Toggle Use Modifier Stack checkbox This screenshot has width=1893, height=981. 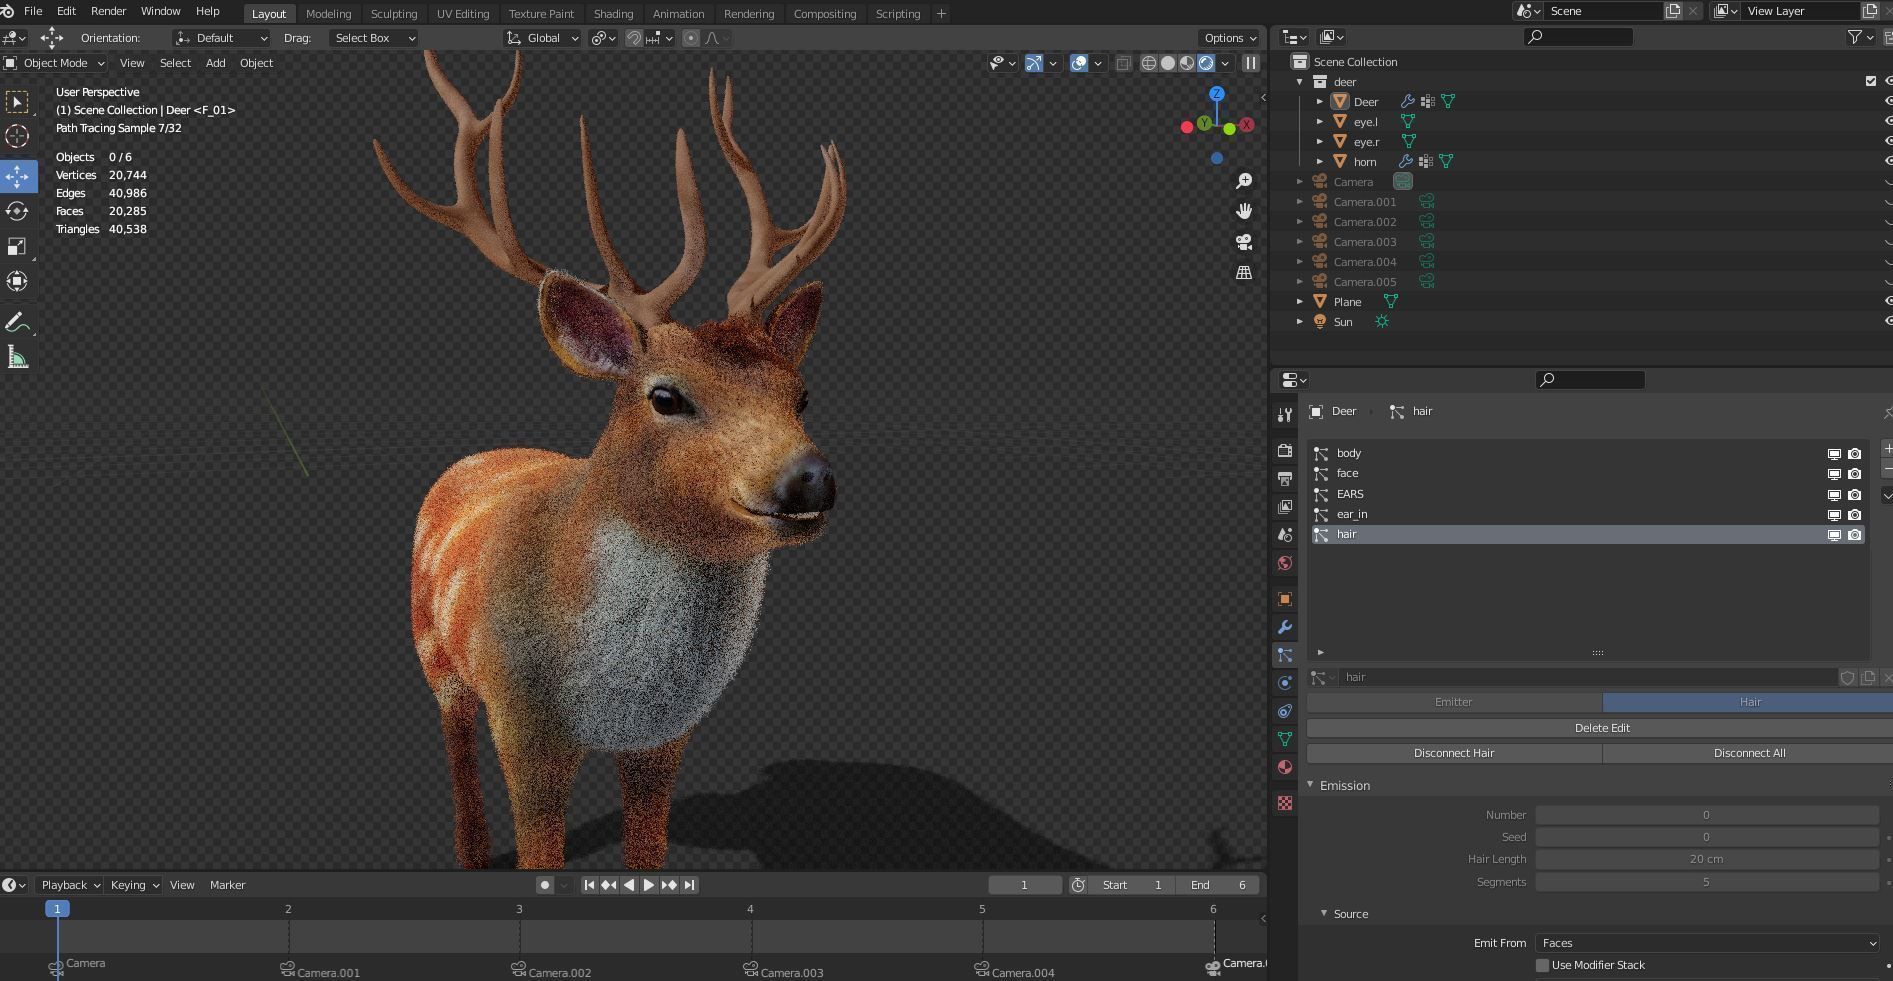1542,965
